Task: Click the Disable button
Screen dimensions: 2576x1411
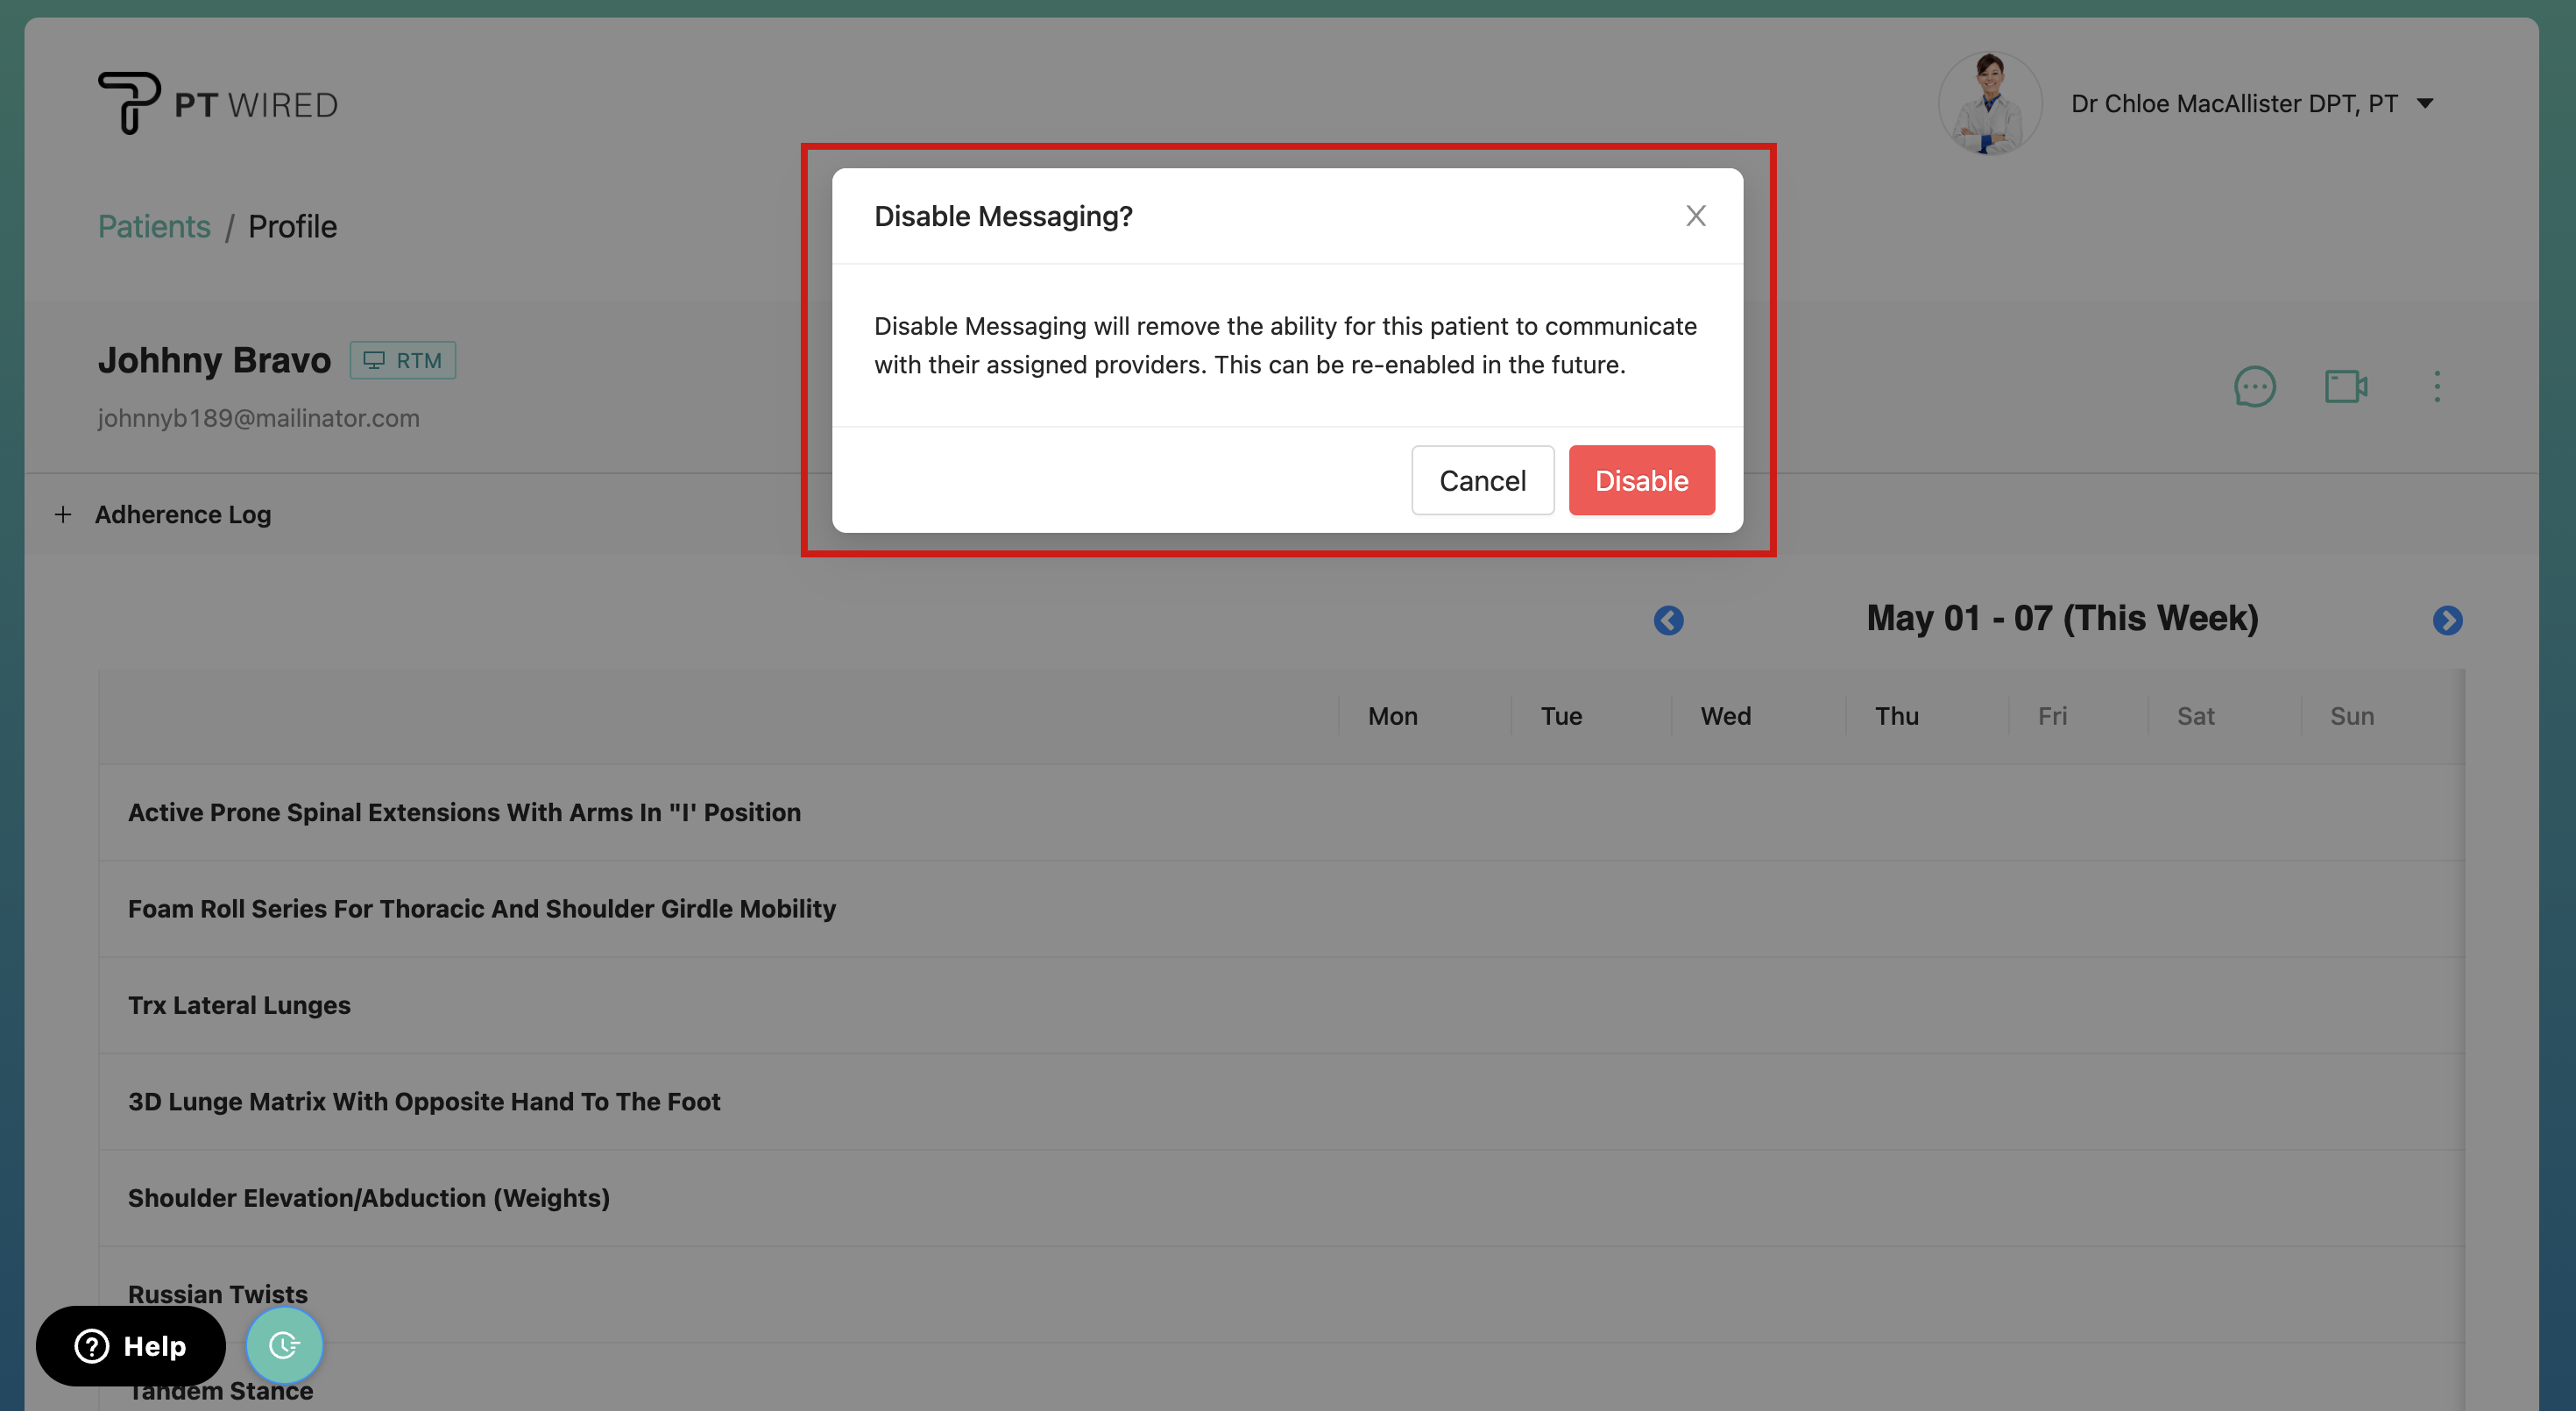Action: coord(1641,481)
